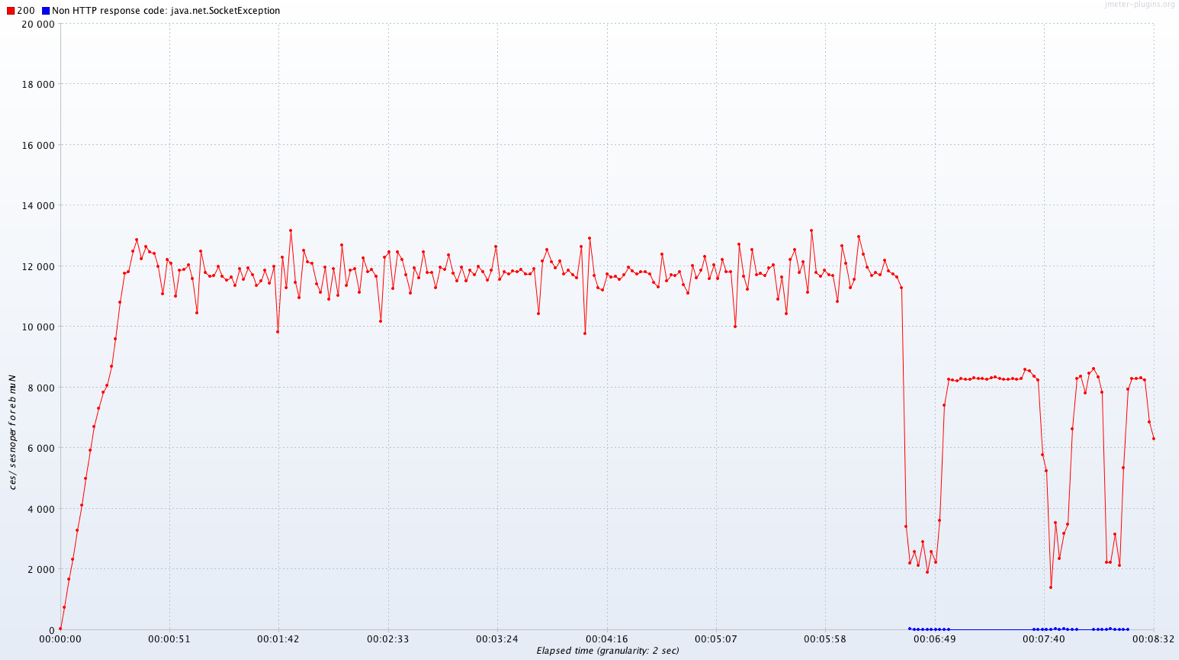
Task: Click the '00:06:49' x-axis label
Action: (935, 640)
